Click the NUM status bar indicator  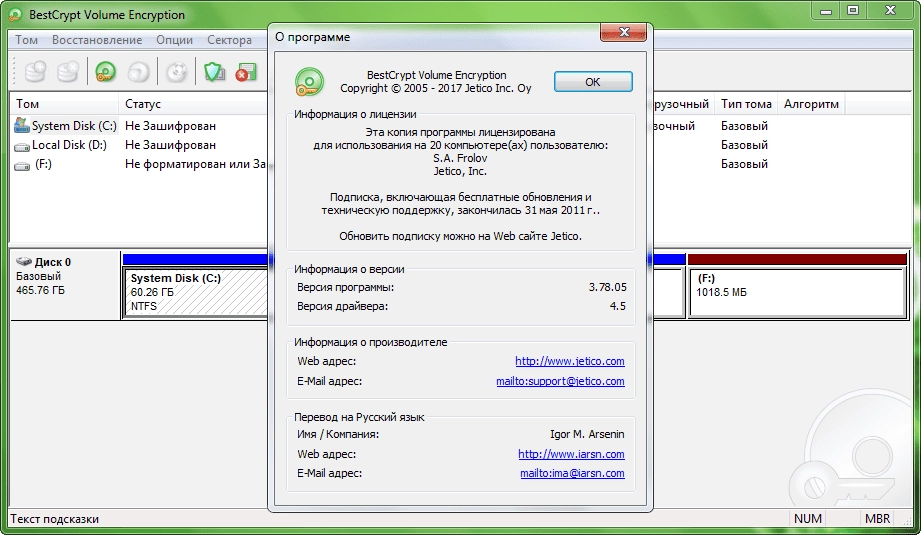807,519
